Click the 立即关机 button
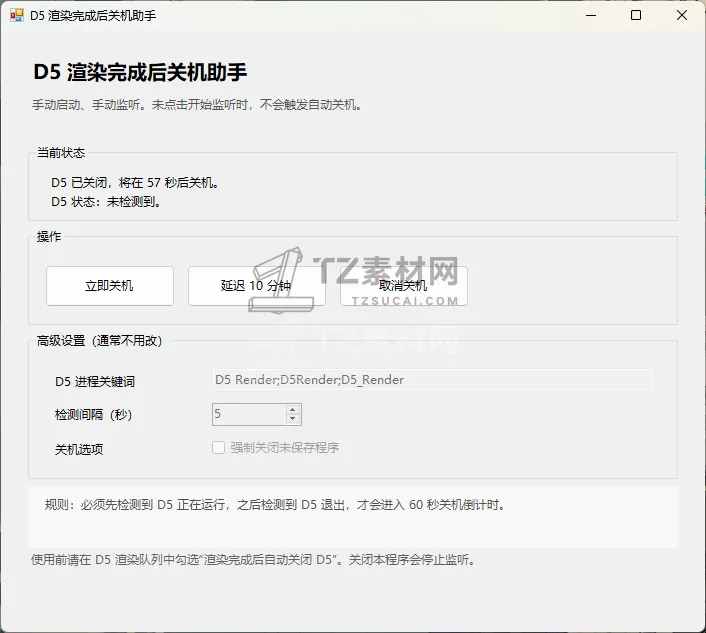This screenshot has width=706, height=633. pos(110,286)
